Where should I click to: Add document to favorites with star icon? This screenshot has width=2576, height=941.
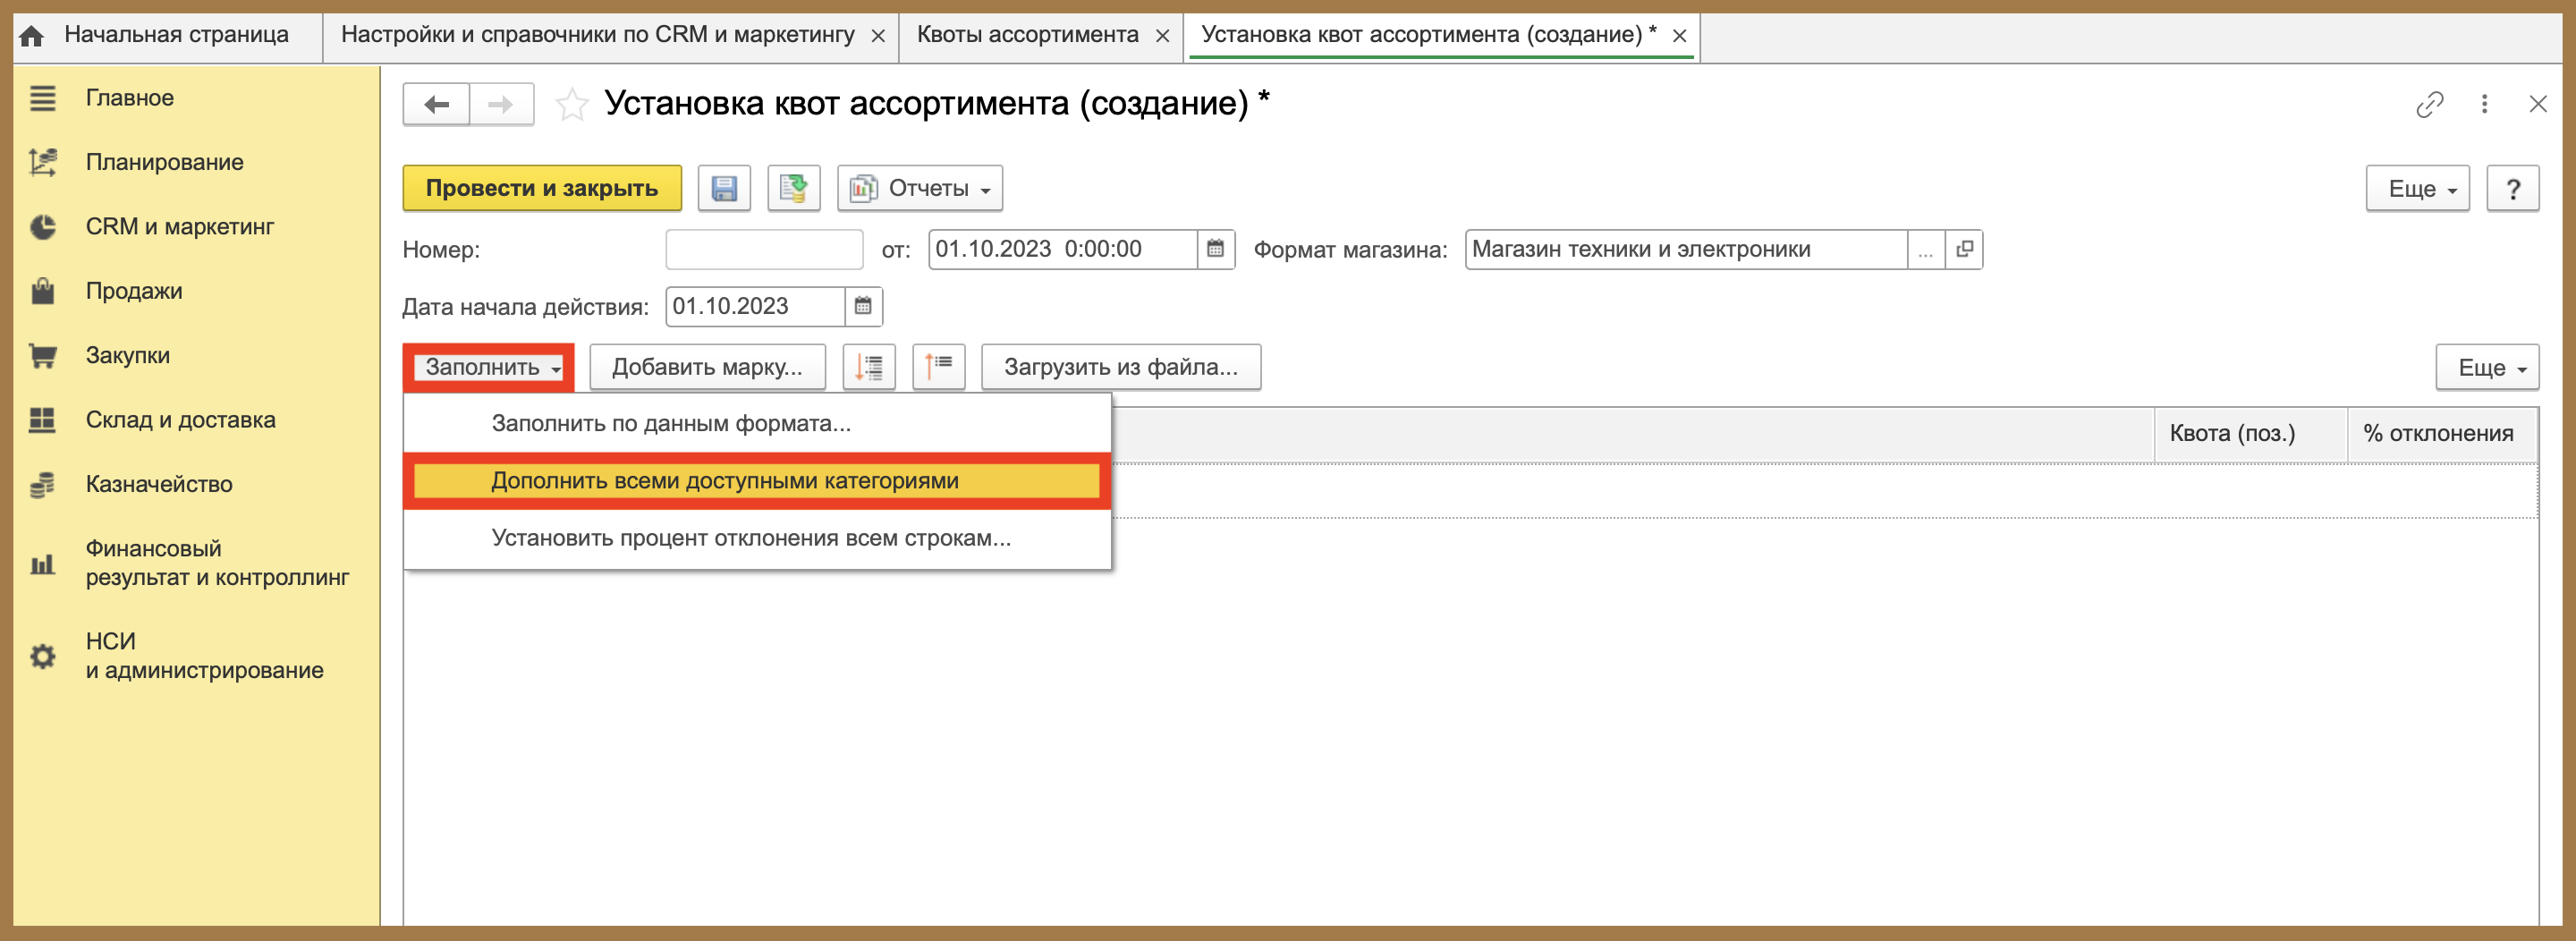(572, 104)
